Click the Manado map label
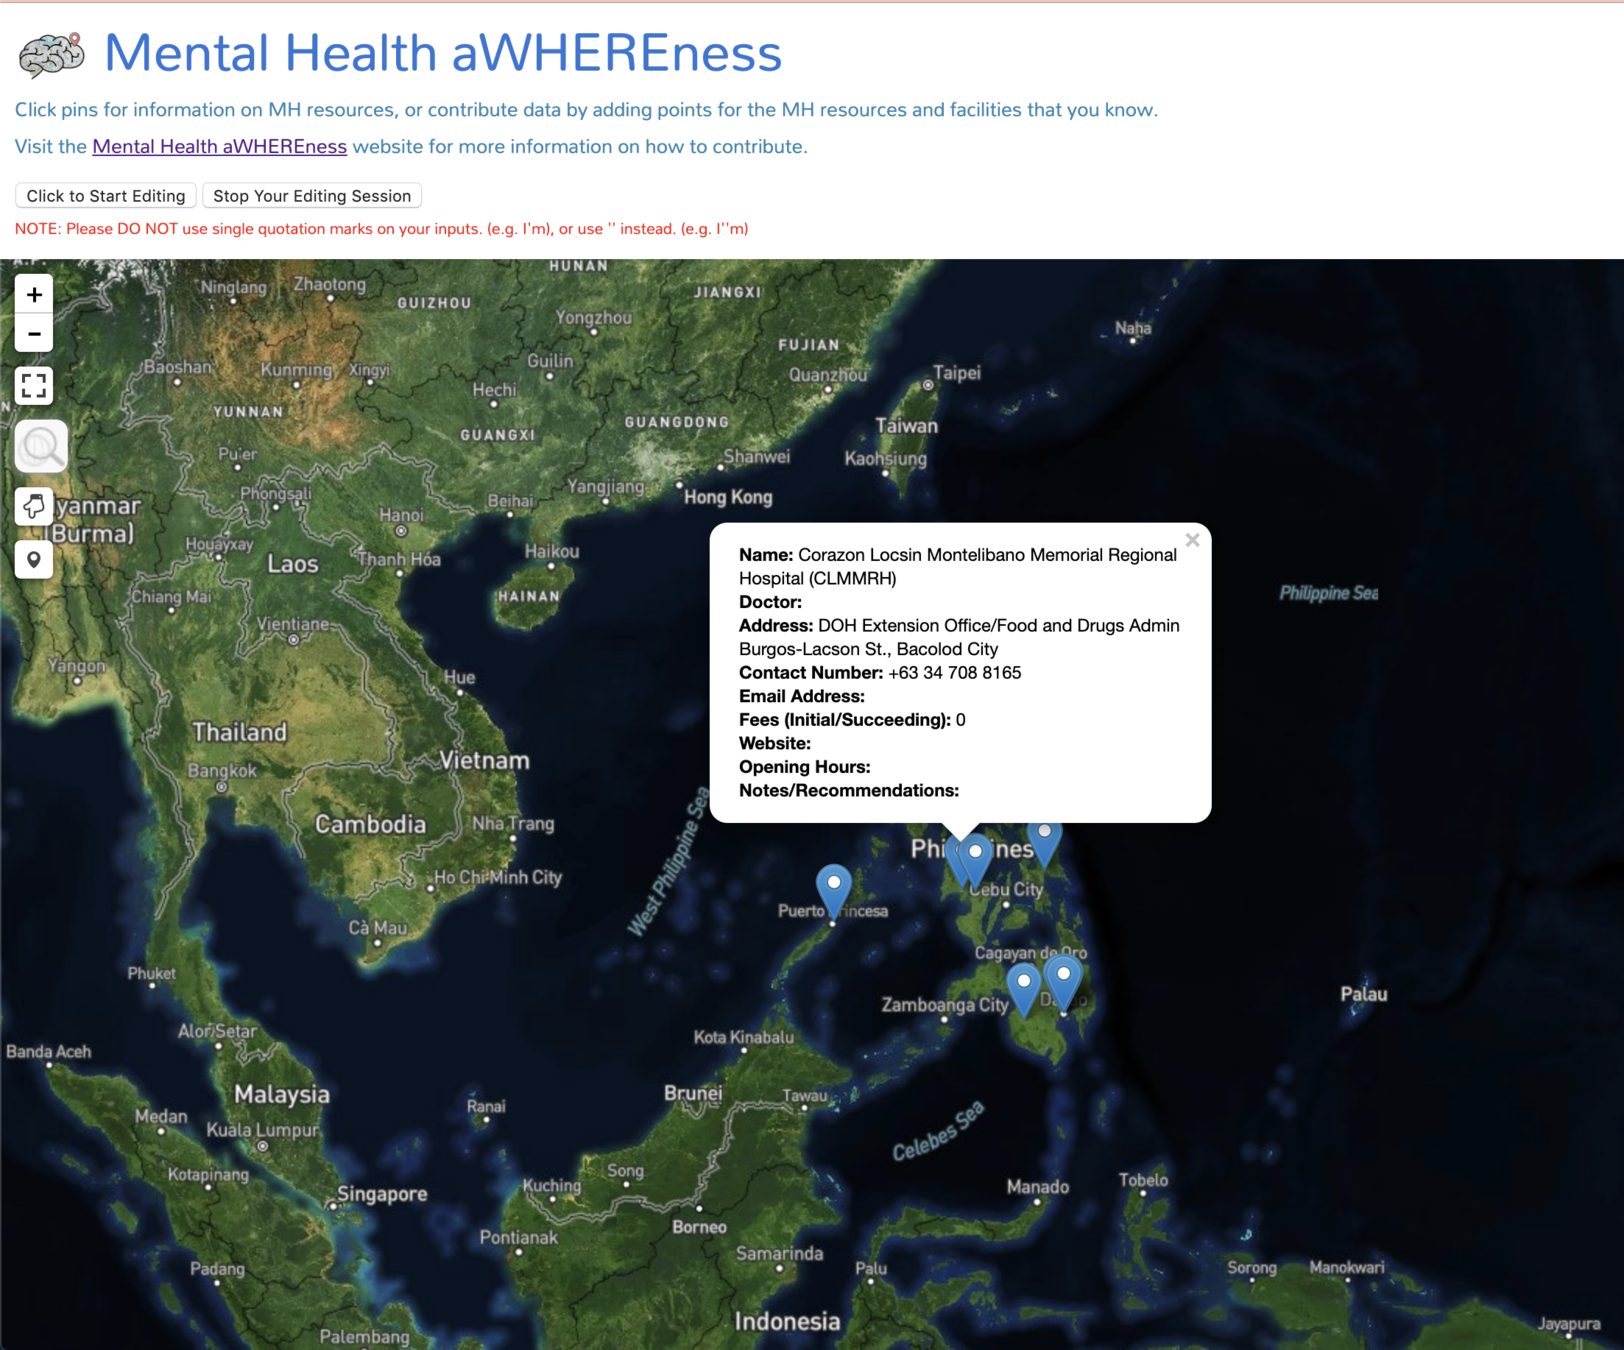 [1038, 1187]
